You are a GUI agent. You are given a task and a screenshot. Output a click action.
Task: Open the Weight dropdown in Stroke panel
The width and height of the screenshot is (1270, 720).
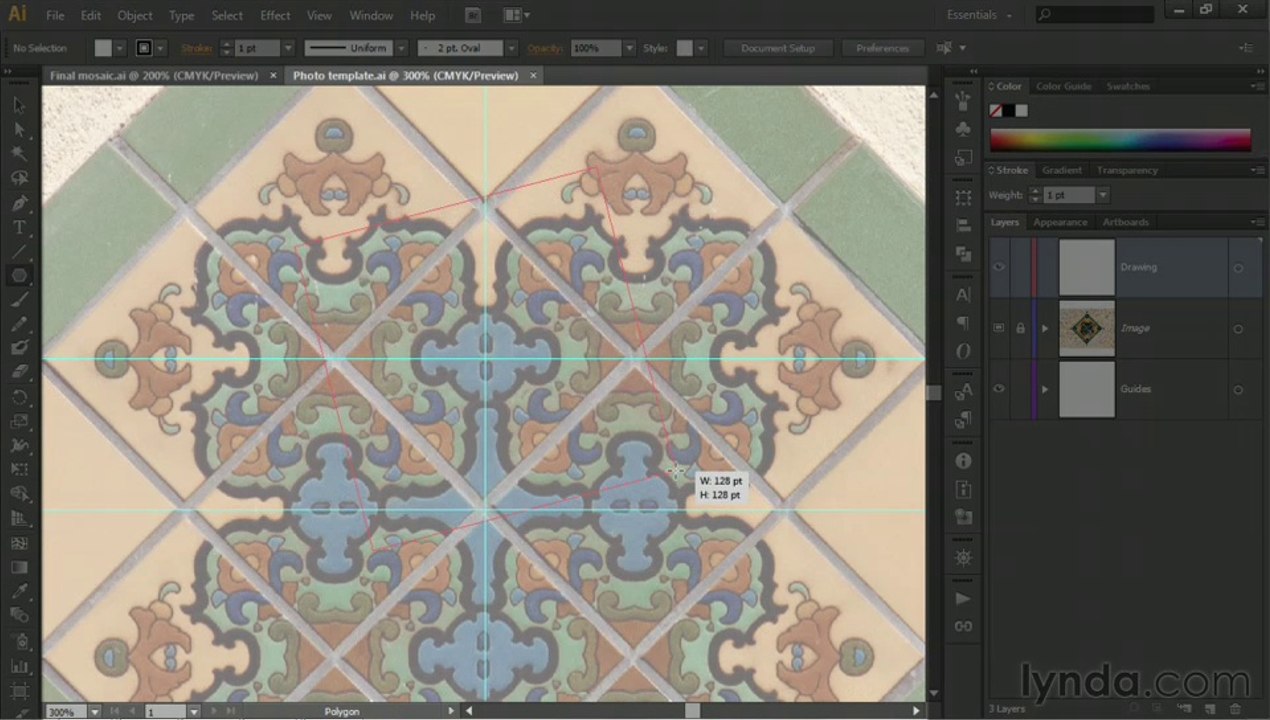pos(1102,195)
